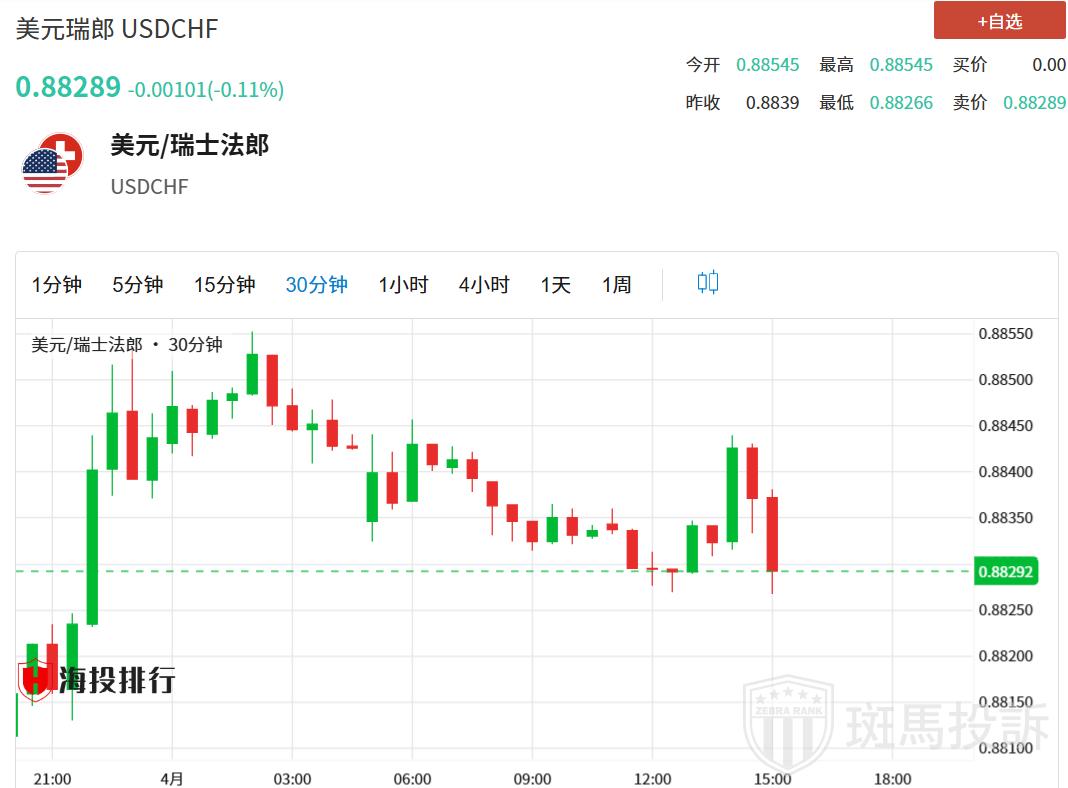
Task: Click the green 0.88292 current price label
Action: (x=1006, y=572)
